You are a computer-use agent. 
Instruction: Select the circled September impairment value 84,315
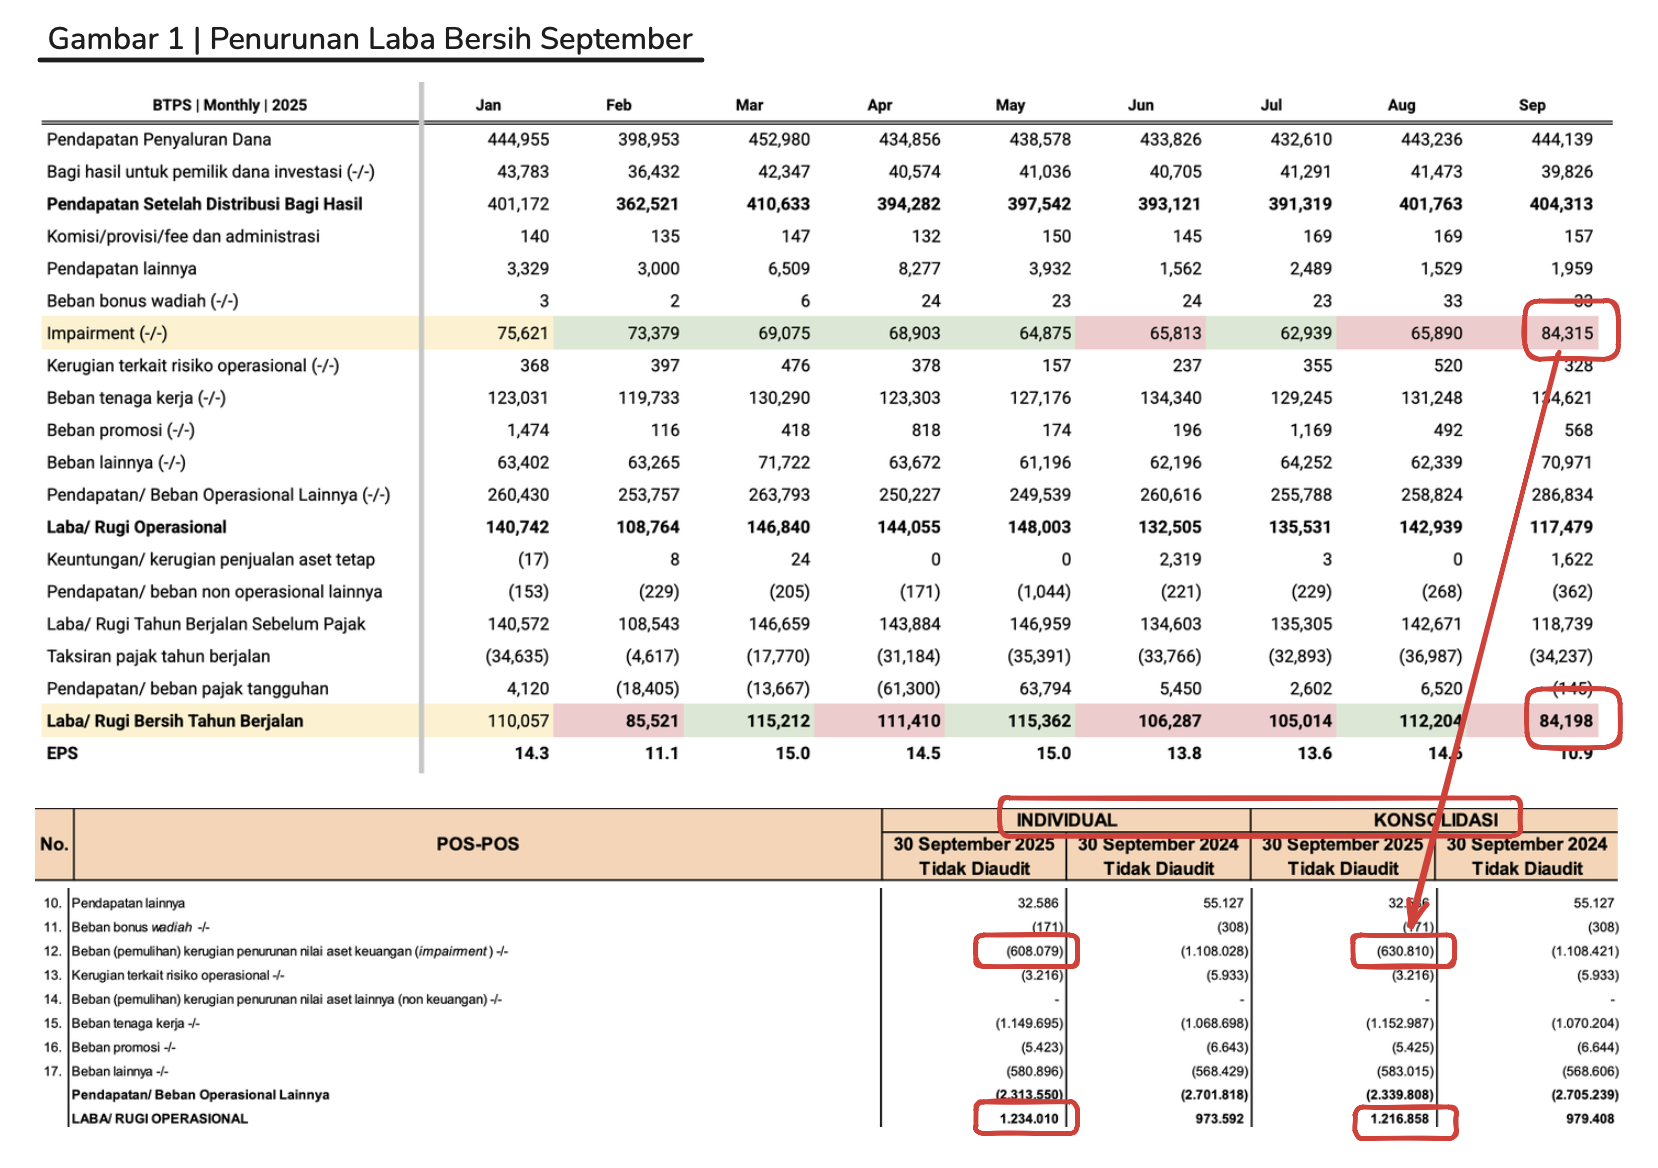1566,333
